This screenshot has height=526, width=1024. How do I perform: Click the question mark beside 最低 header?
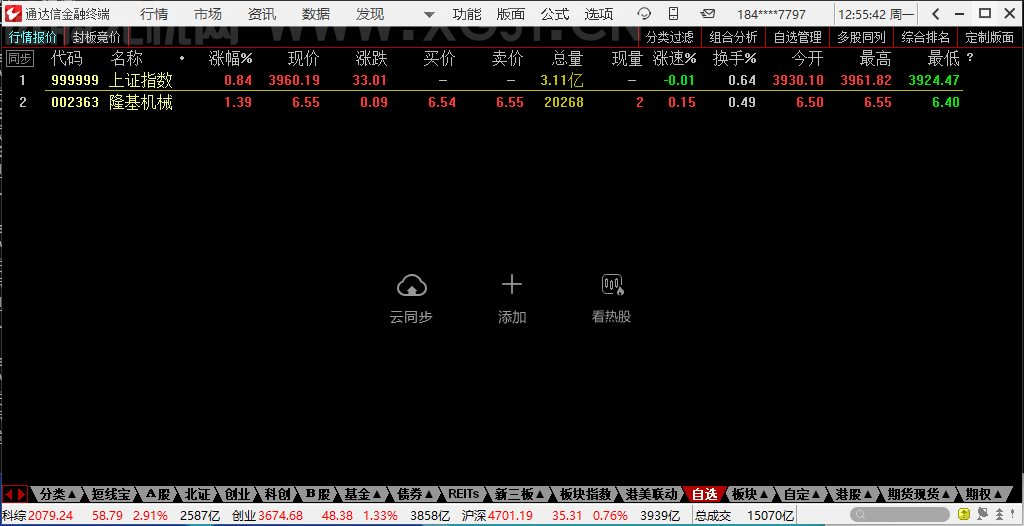coord(970,59)
